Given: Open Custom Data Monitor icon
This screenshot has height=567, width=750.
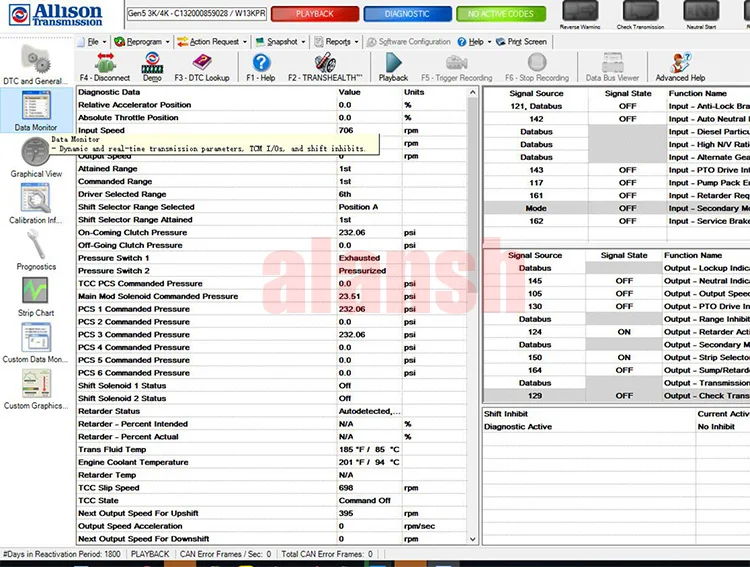Looking at the screenshot, I should (x=35, y=337).
